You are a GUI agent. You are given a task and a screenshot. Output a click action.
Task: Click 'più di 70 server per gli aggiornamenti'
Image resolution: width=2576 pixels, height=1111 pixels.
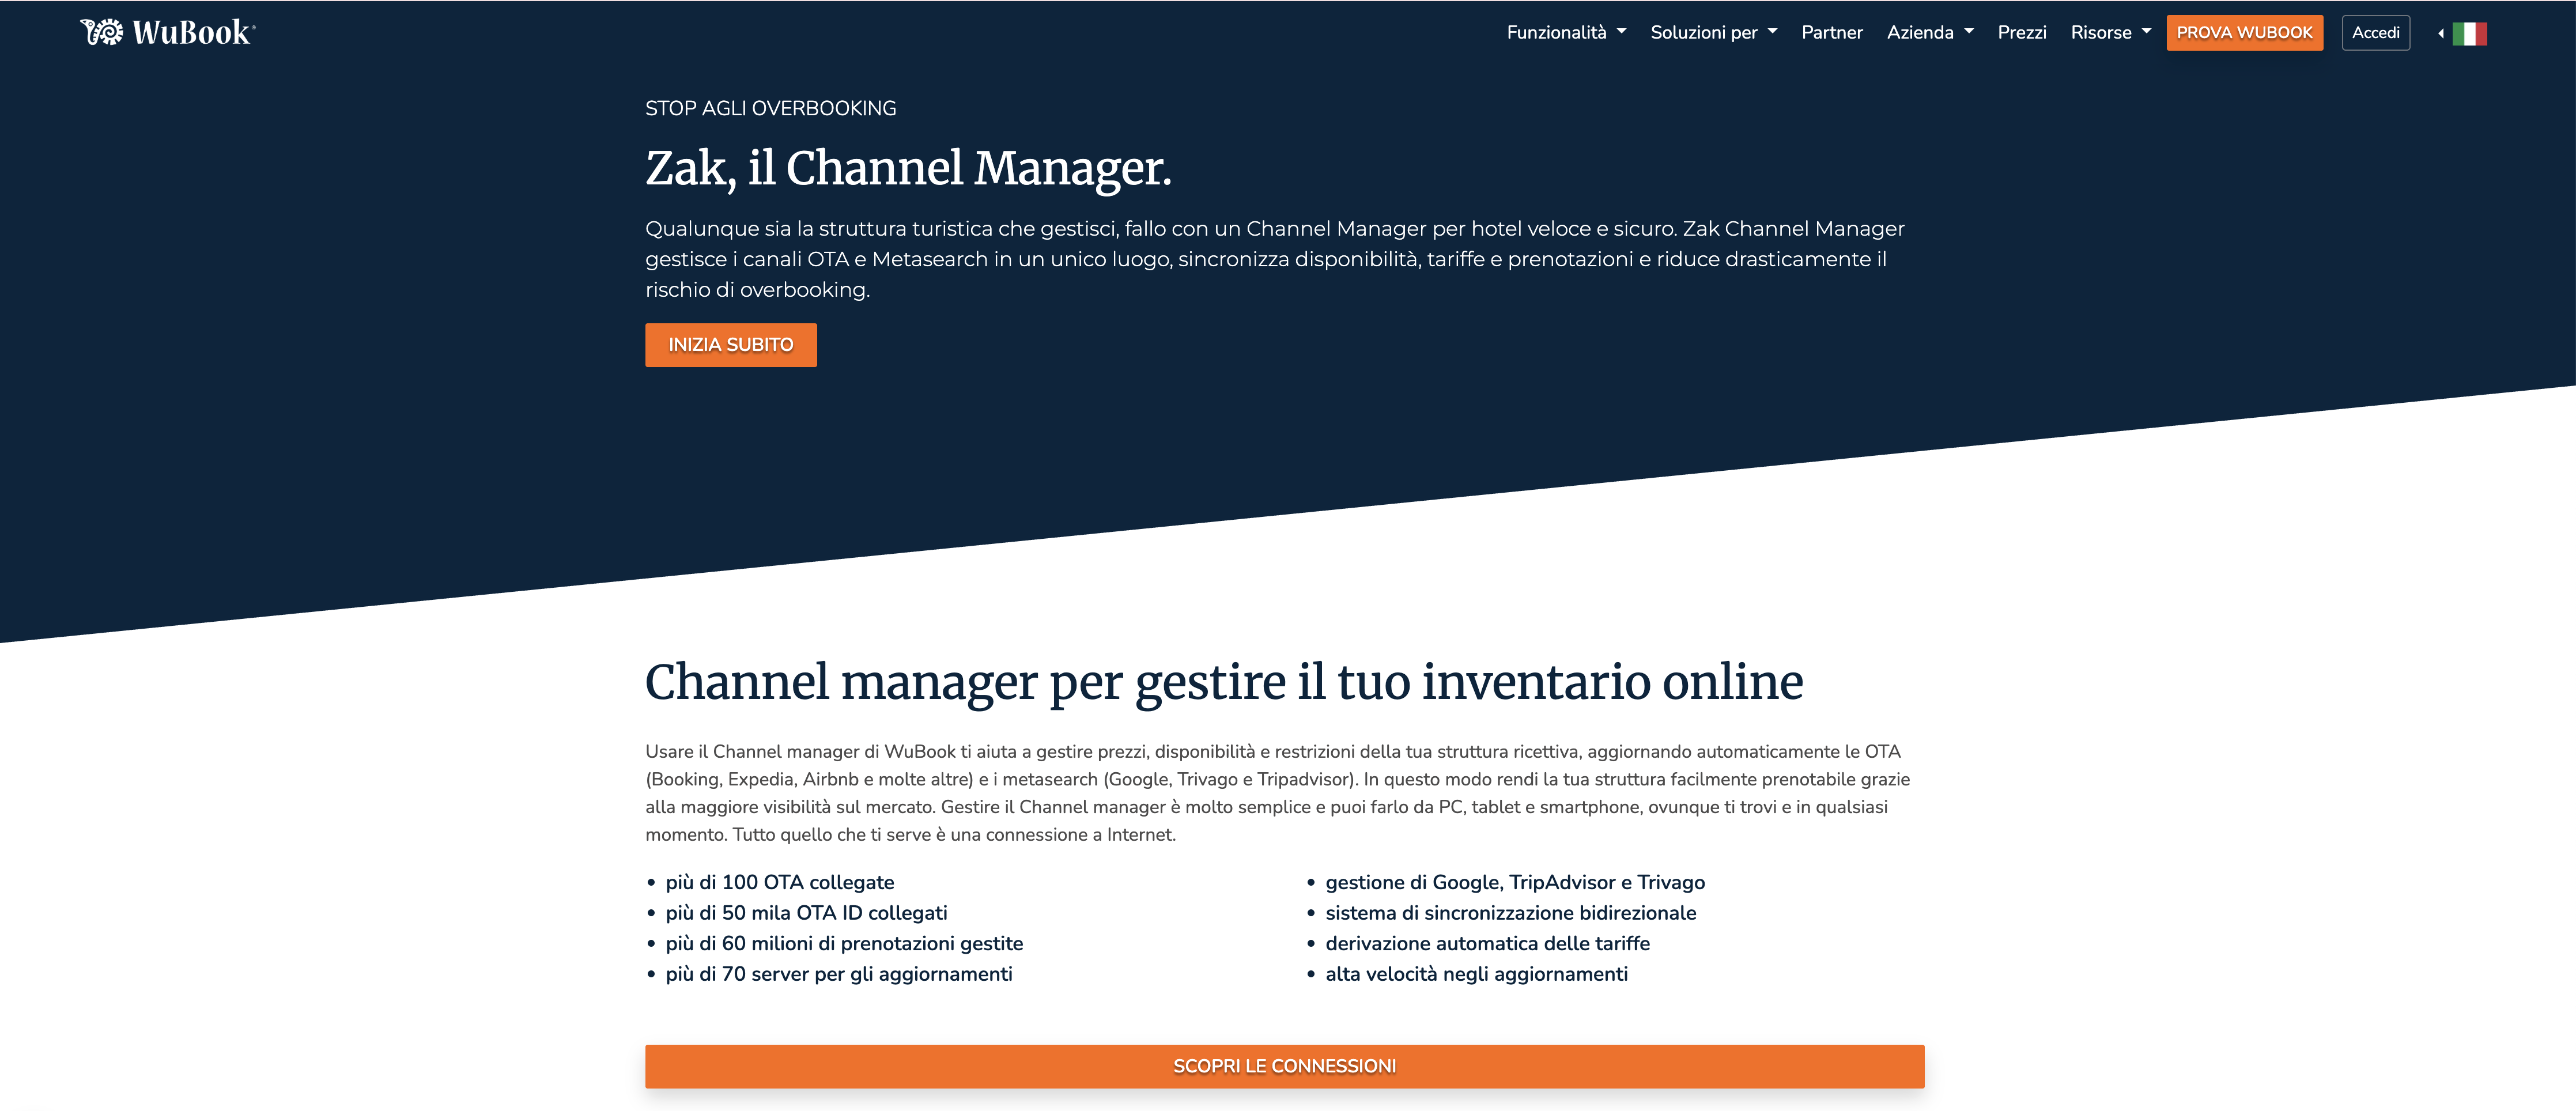tap(839, 974)
